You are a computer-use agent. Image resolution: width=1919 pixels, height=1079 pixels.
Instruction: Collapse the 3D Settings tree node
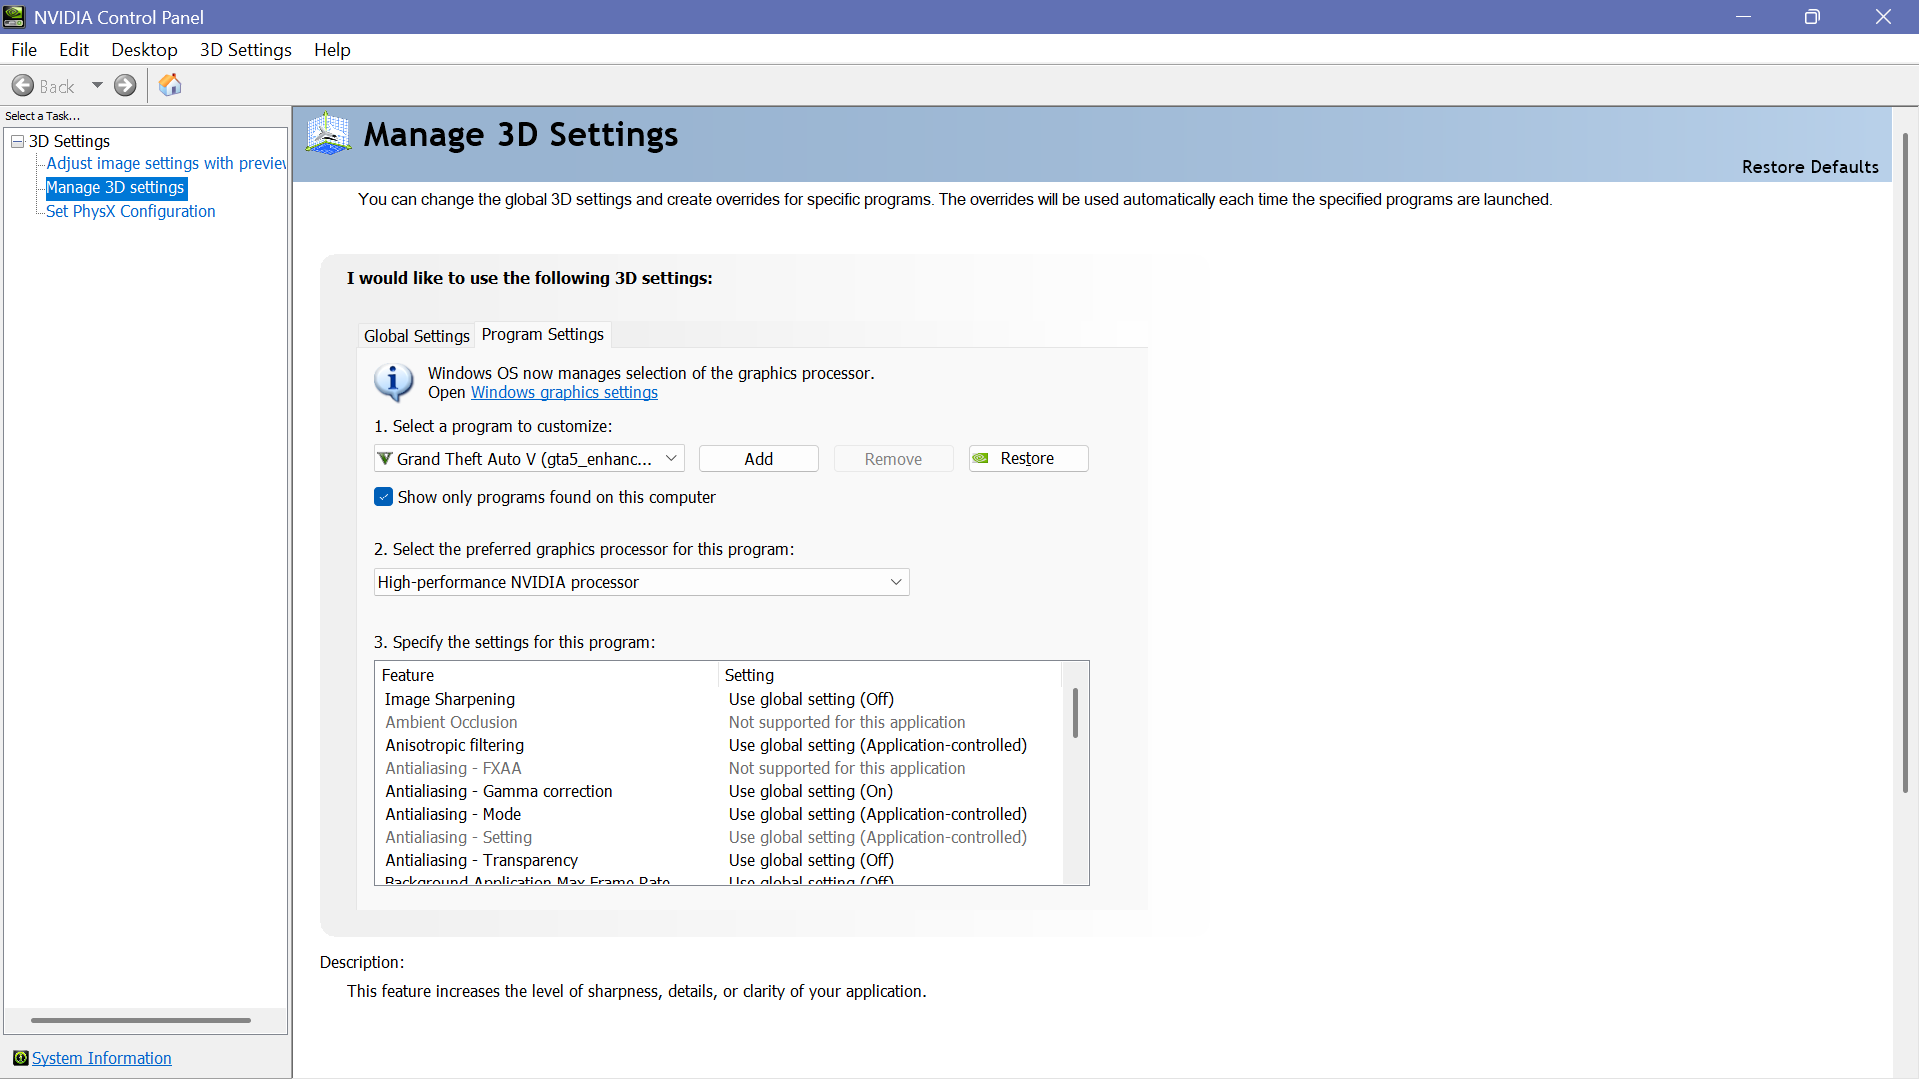17,141
